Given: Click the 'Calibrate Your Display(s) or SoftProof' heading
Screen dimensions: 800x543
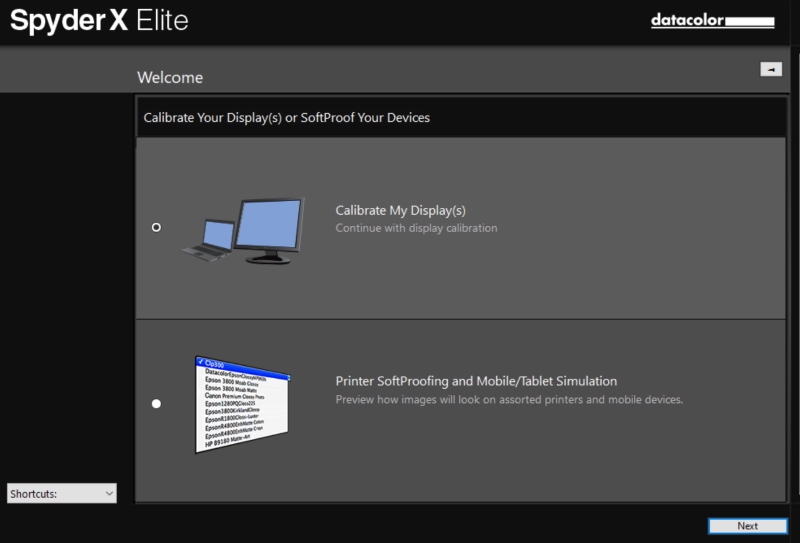Looking at the screenshot, I should [287, 118].
